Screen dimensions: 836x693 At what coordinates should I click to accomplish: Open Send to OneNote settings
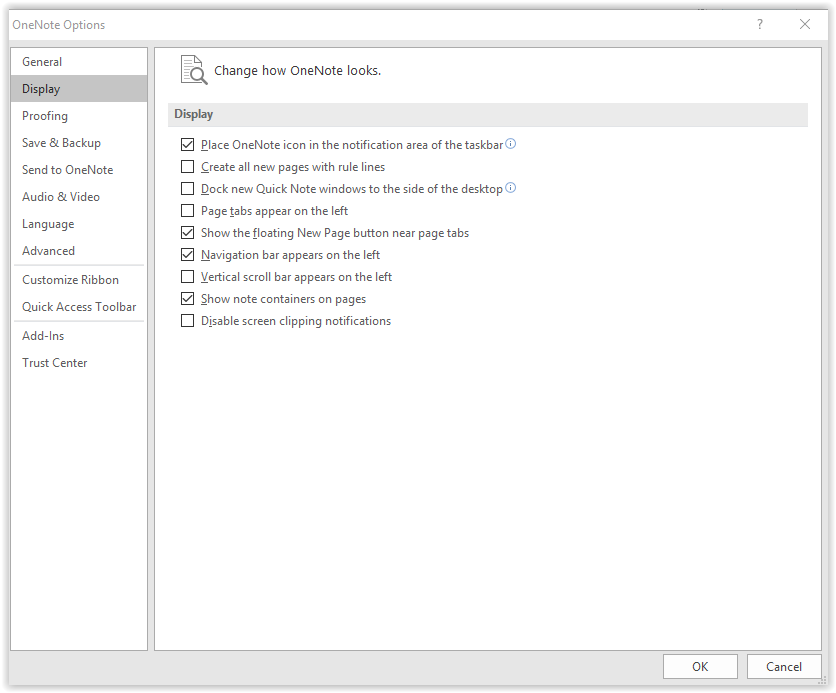[79, 170]
